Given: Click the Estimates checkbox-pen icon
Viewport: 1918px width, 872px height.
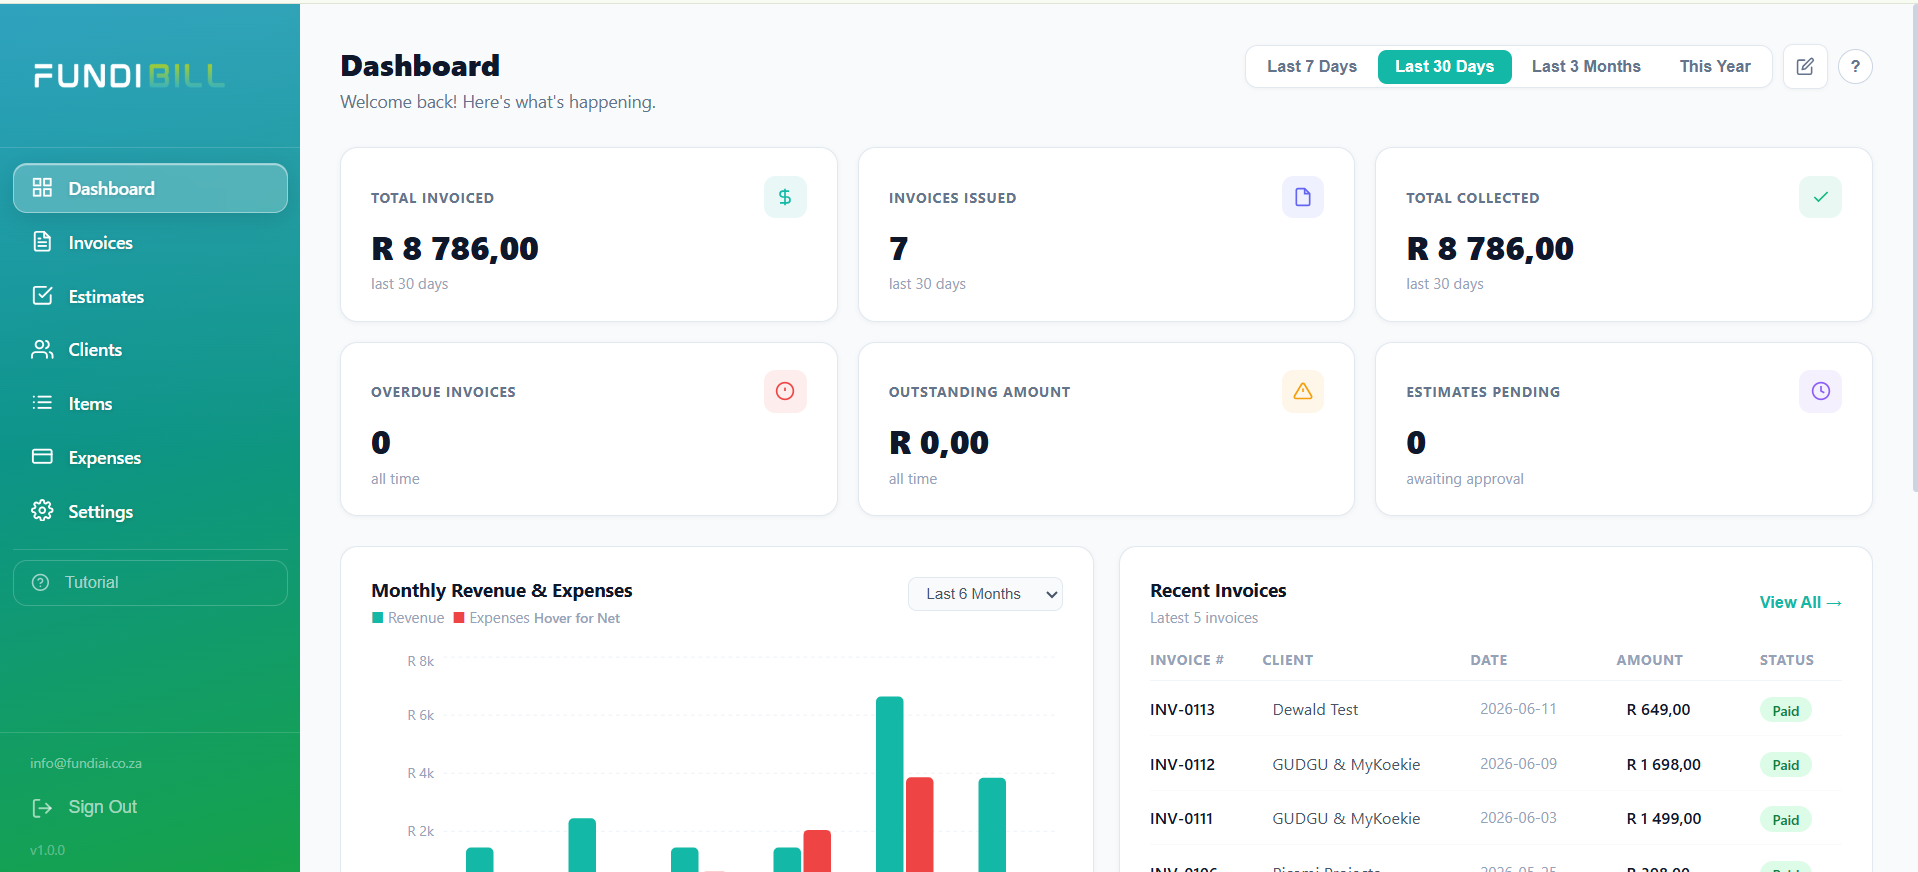Looking at the screenshot, I should (x=42, y=295).
